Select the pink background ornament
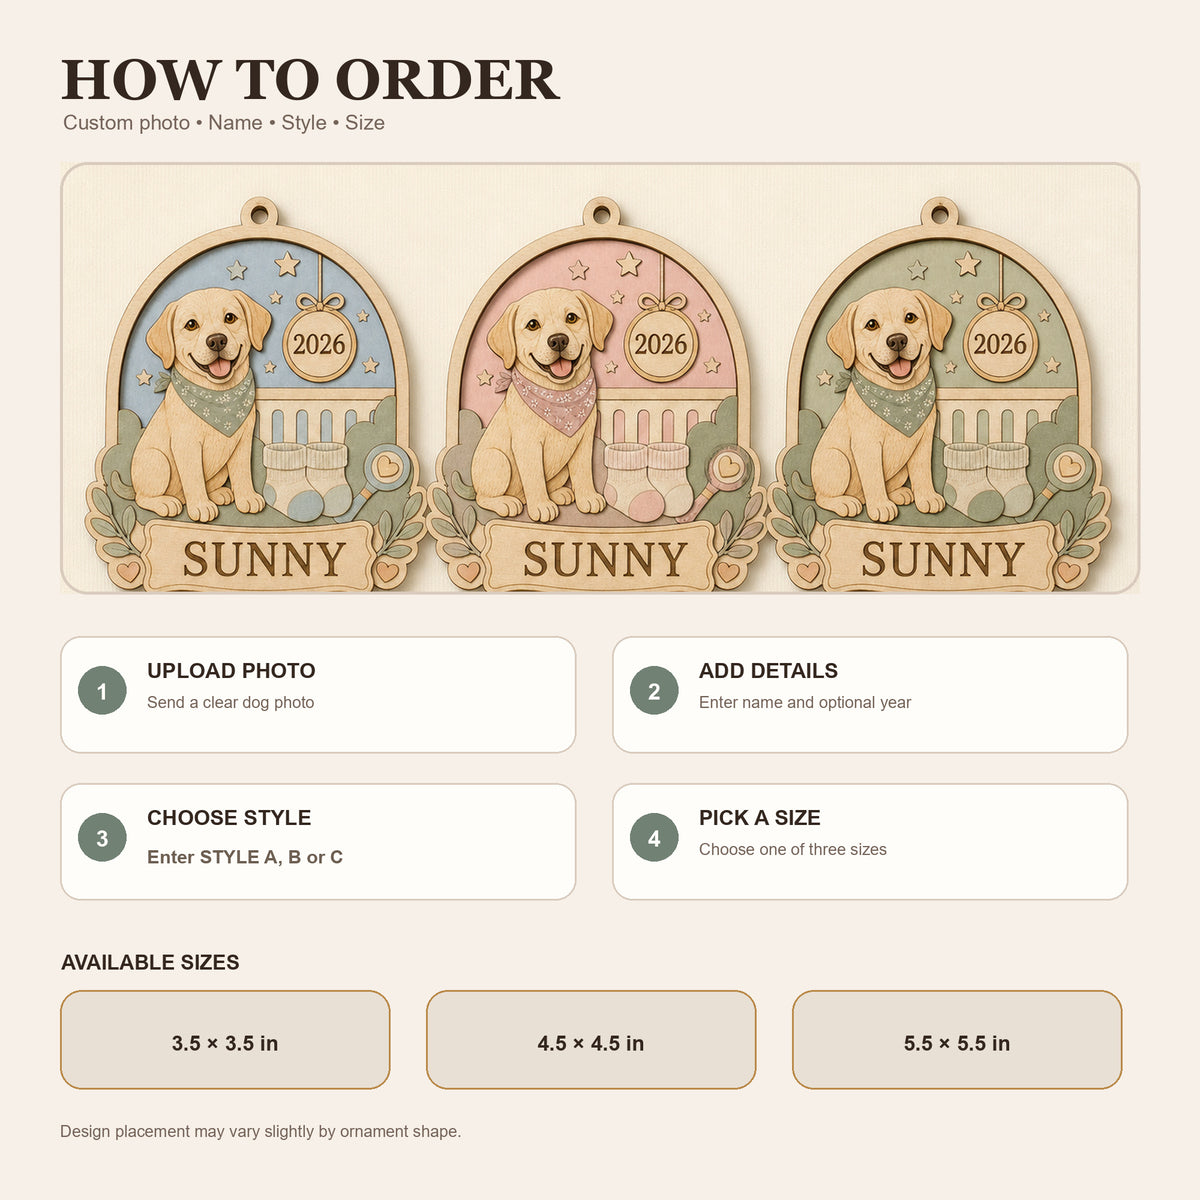Image resolution: width=1200 pixels, height=1200 pixels. click(600, 395)
